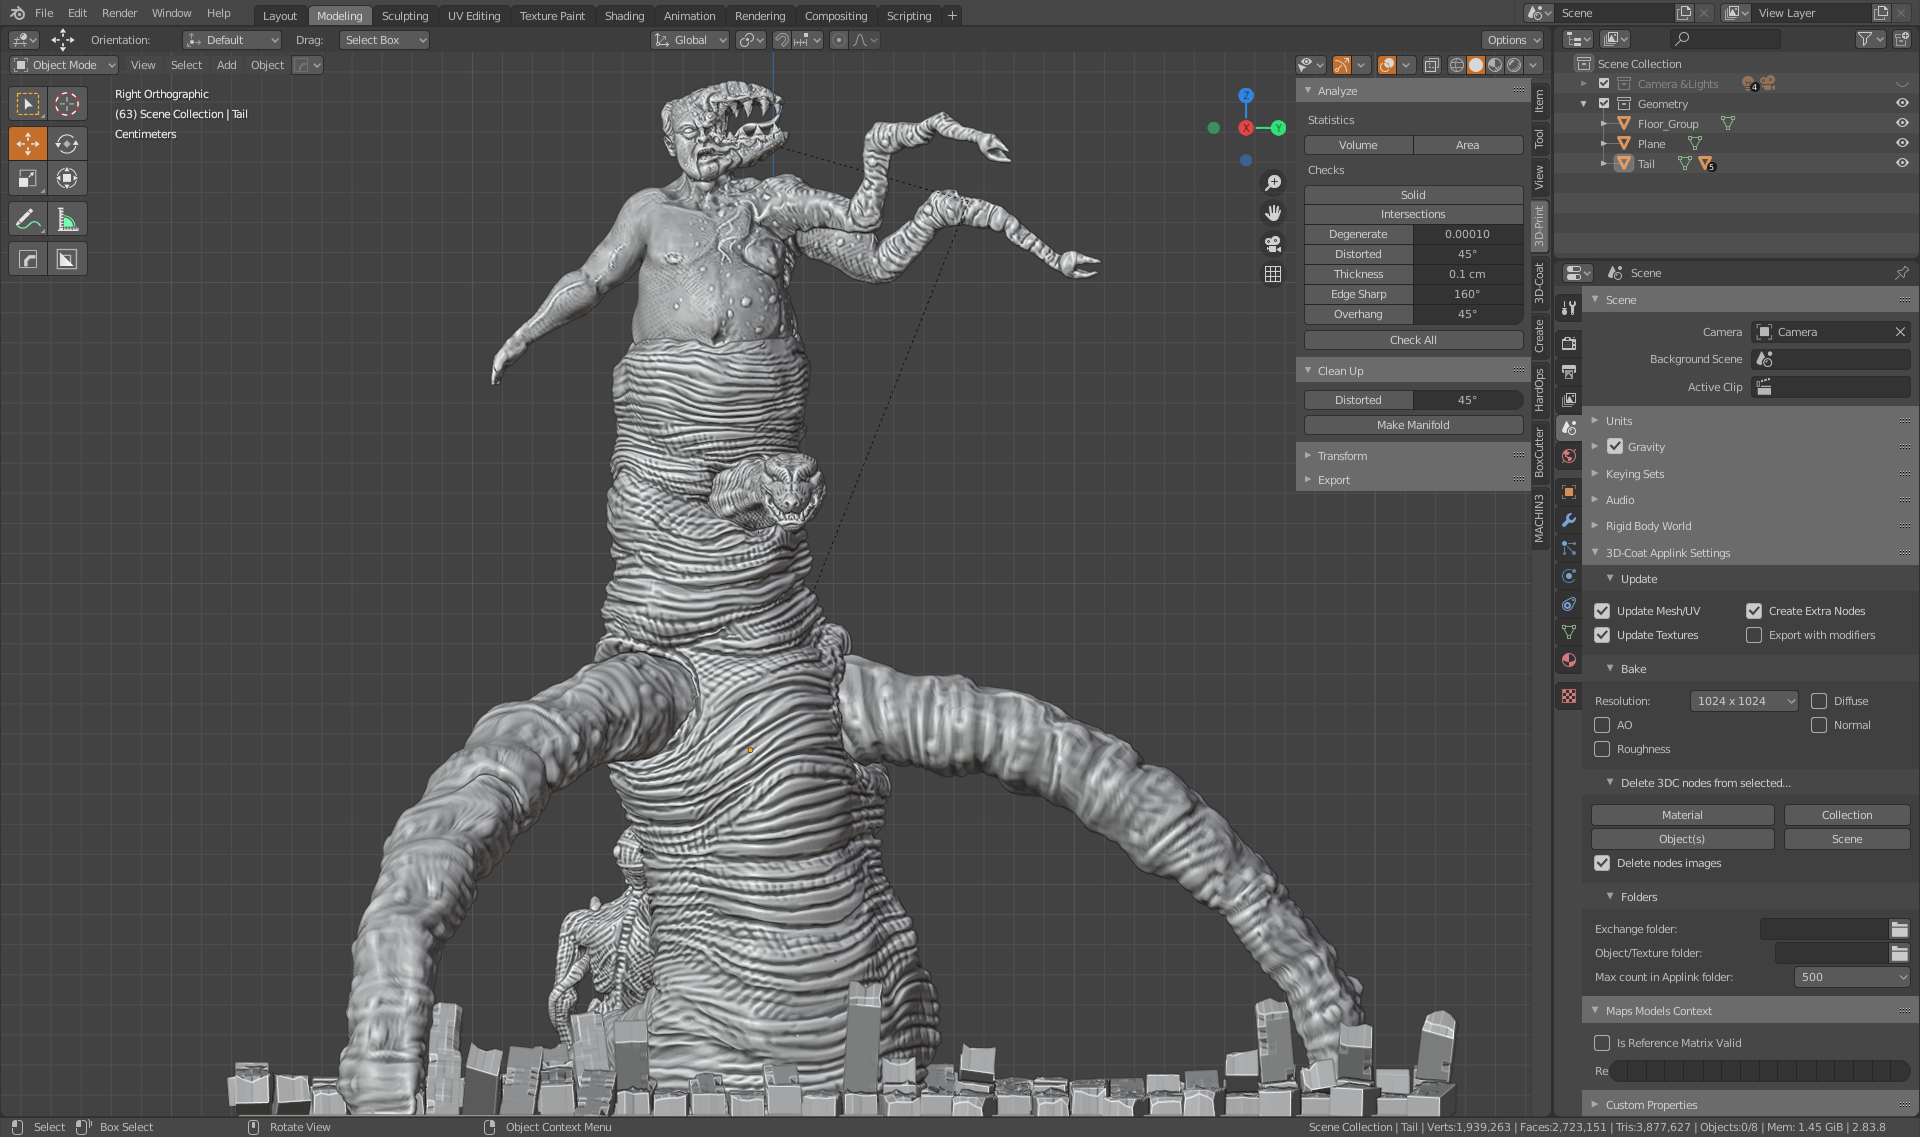This screenshot has width=1920, height=1137.
Task: Click the outliner search field
Action: coord(1723,38)
